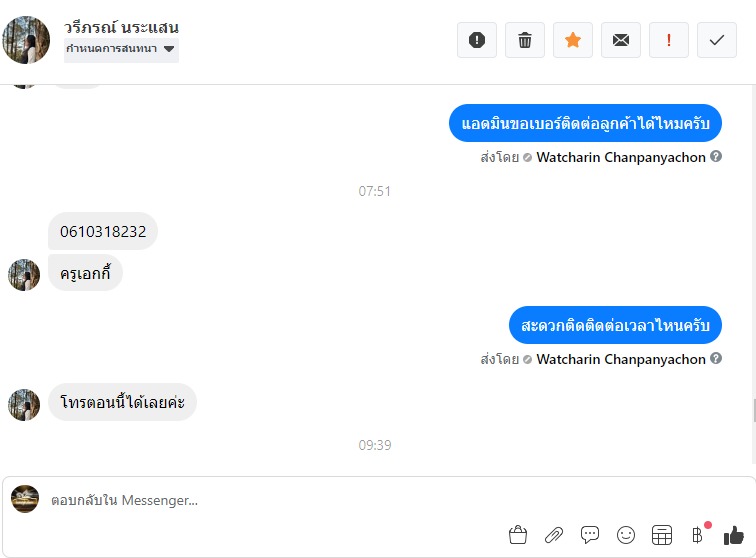Click the chat scrollbar thumb
This screenshot has height=558, width=756.
click(x=754, y=410)
